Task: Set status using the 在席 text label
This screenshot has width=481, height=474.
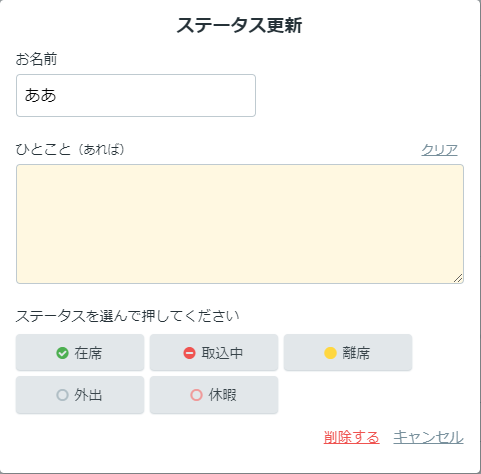Action: (88, 353)
